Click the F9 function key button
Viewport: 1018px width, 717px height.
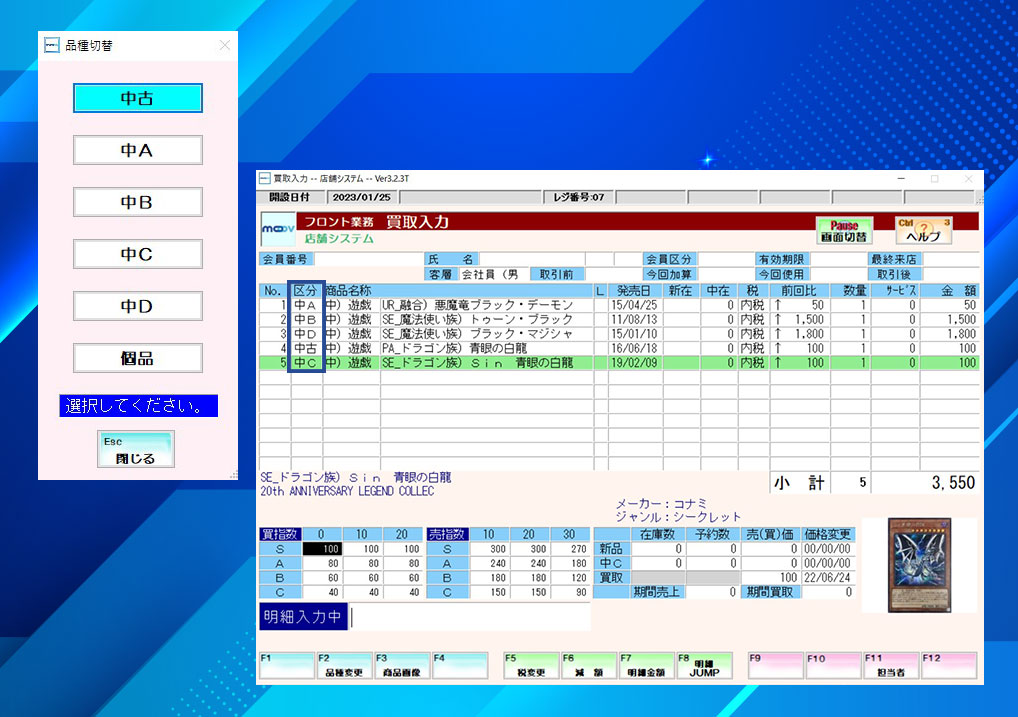pyautogui.click(x=776, y=666)
